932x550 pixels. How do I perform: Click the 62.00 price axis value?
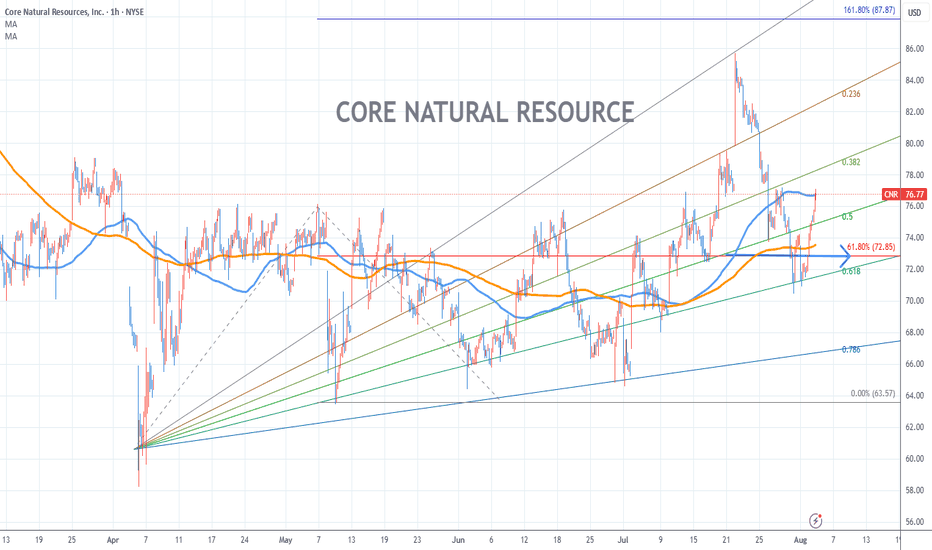point(914,427)
